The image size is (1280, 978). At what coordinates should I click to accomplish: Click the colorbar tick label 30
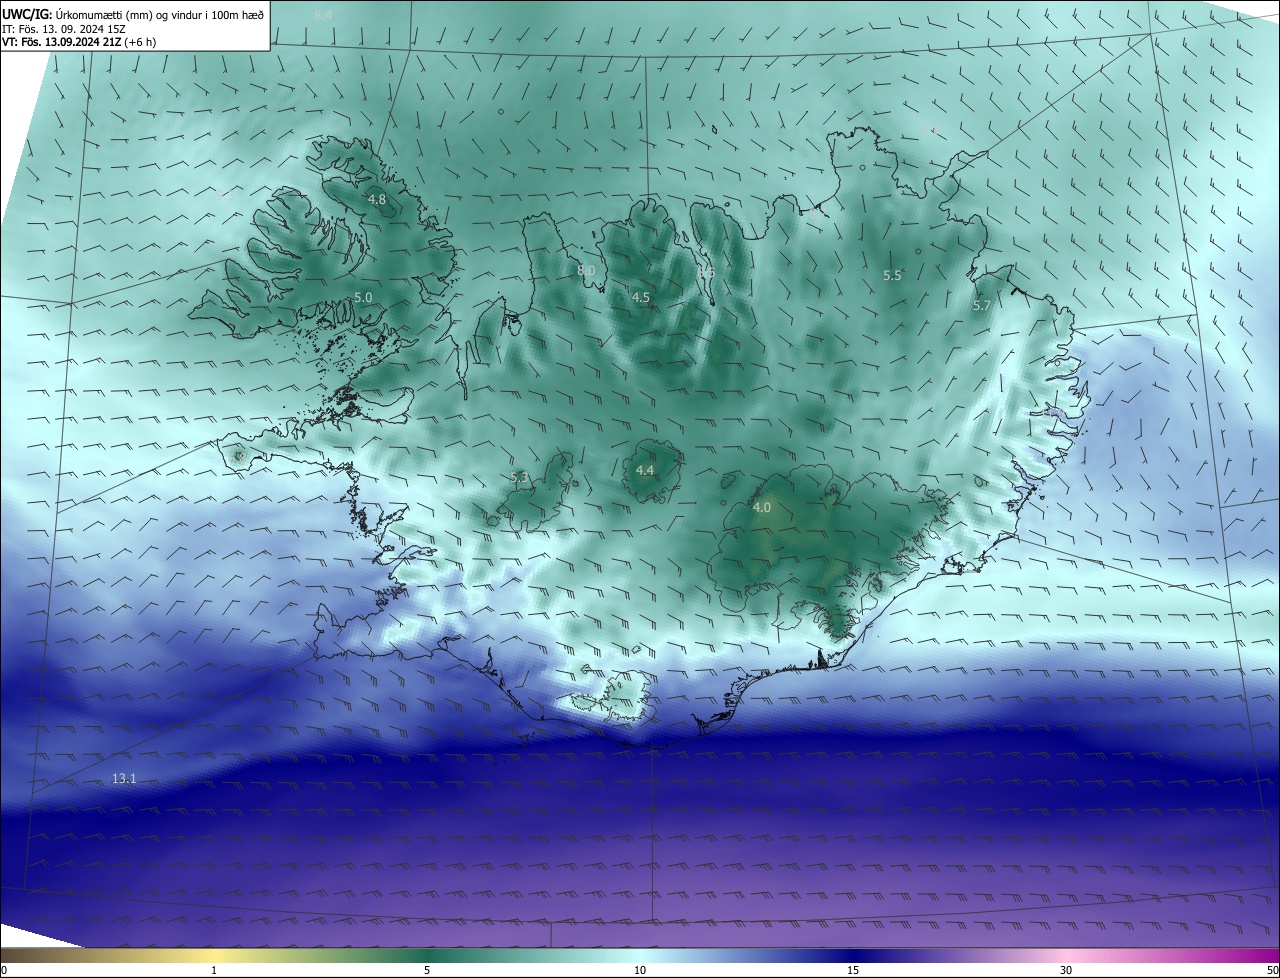pyautogui.click(x=1066, y=970)
